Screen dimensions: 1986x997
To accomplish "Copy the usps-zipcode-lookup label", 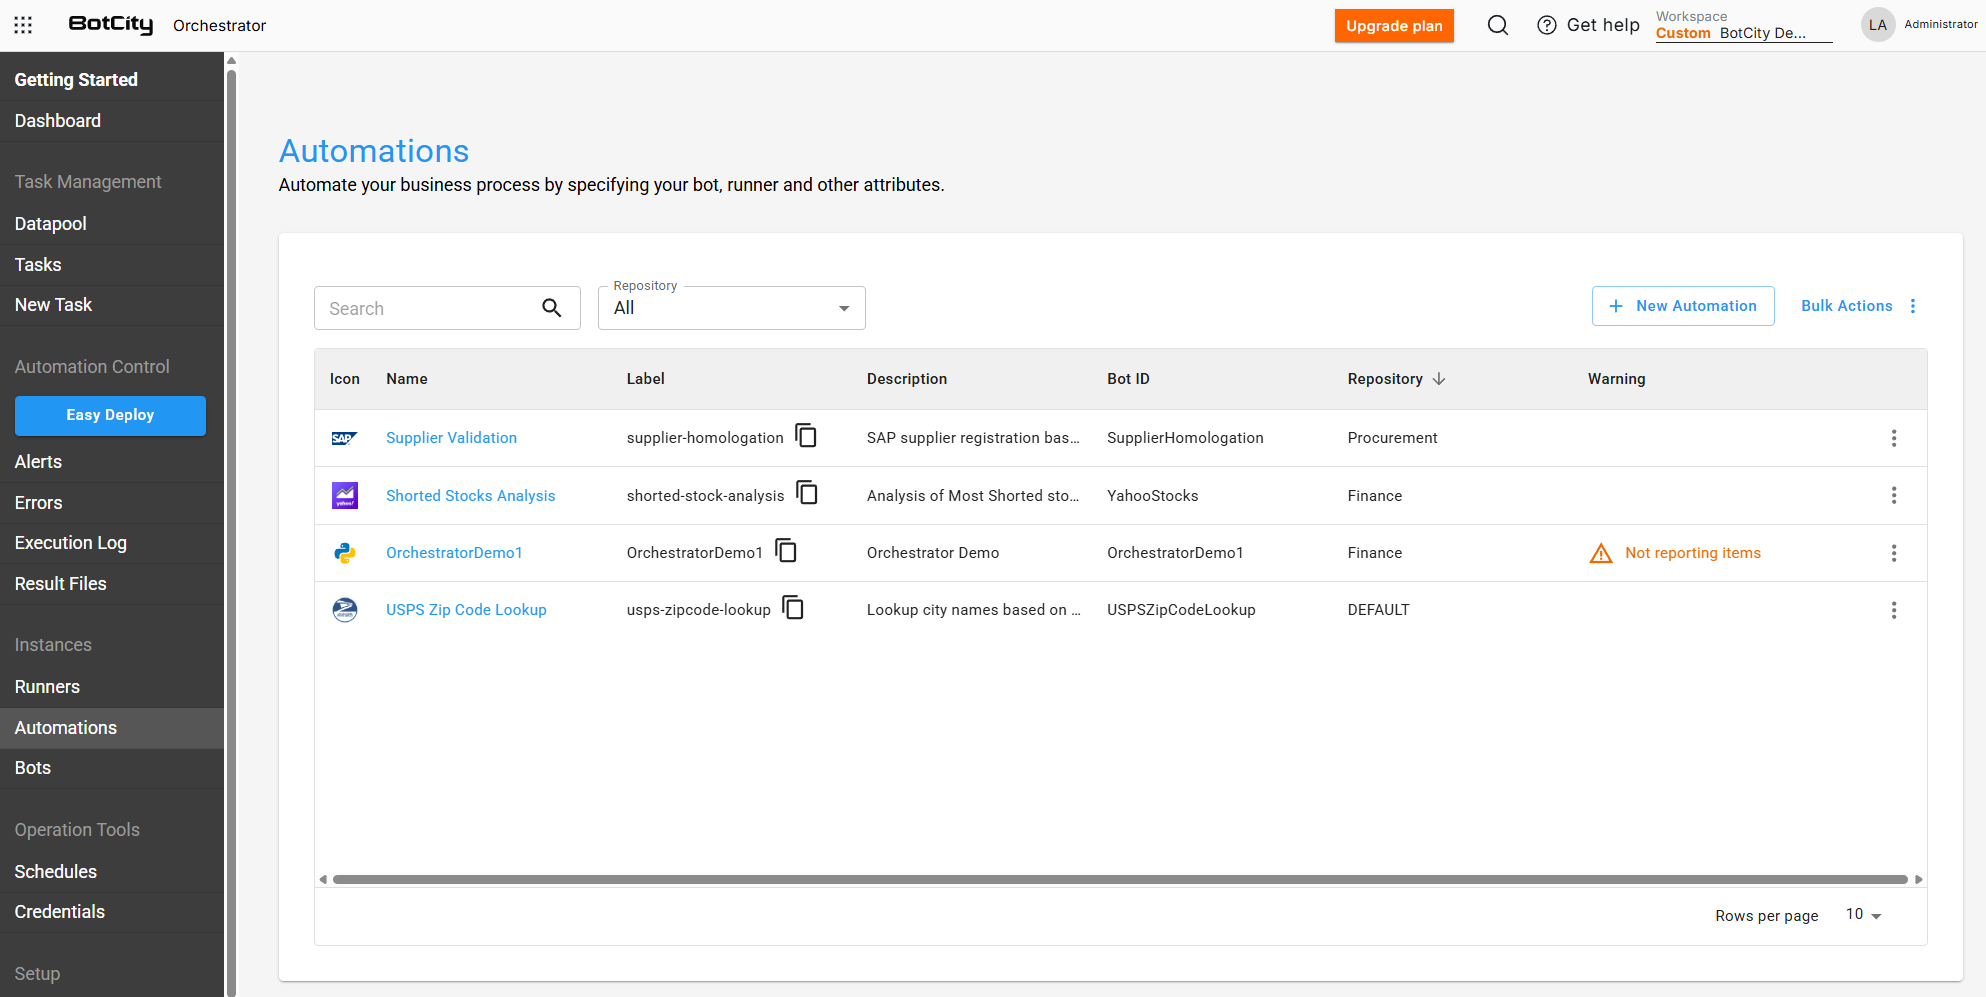I will [x=793, y=608].
